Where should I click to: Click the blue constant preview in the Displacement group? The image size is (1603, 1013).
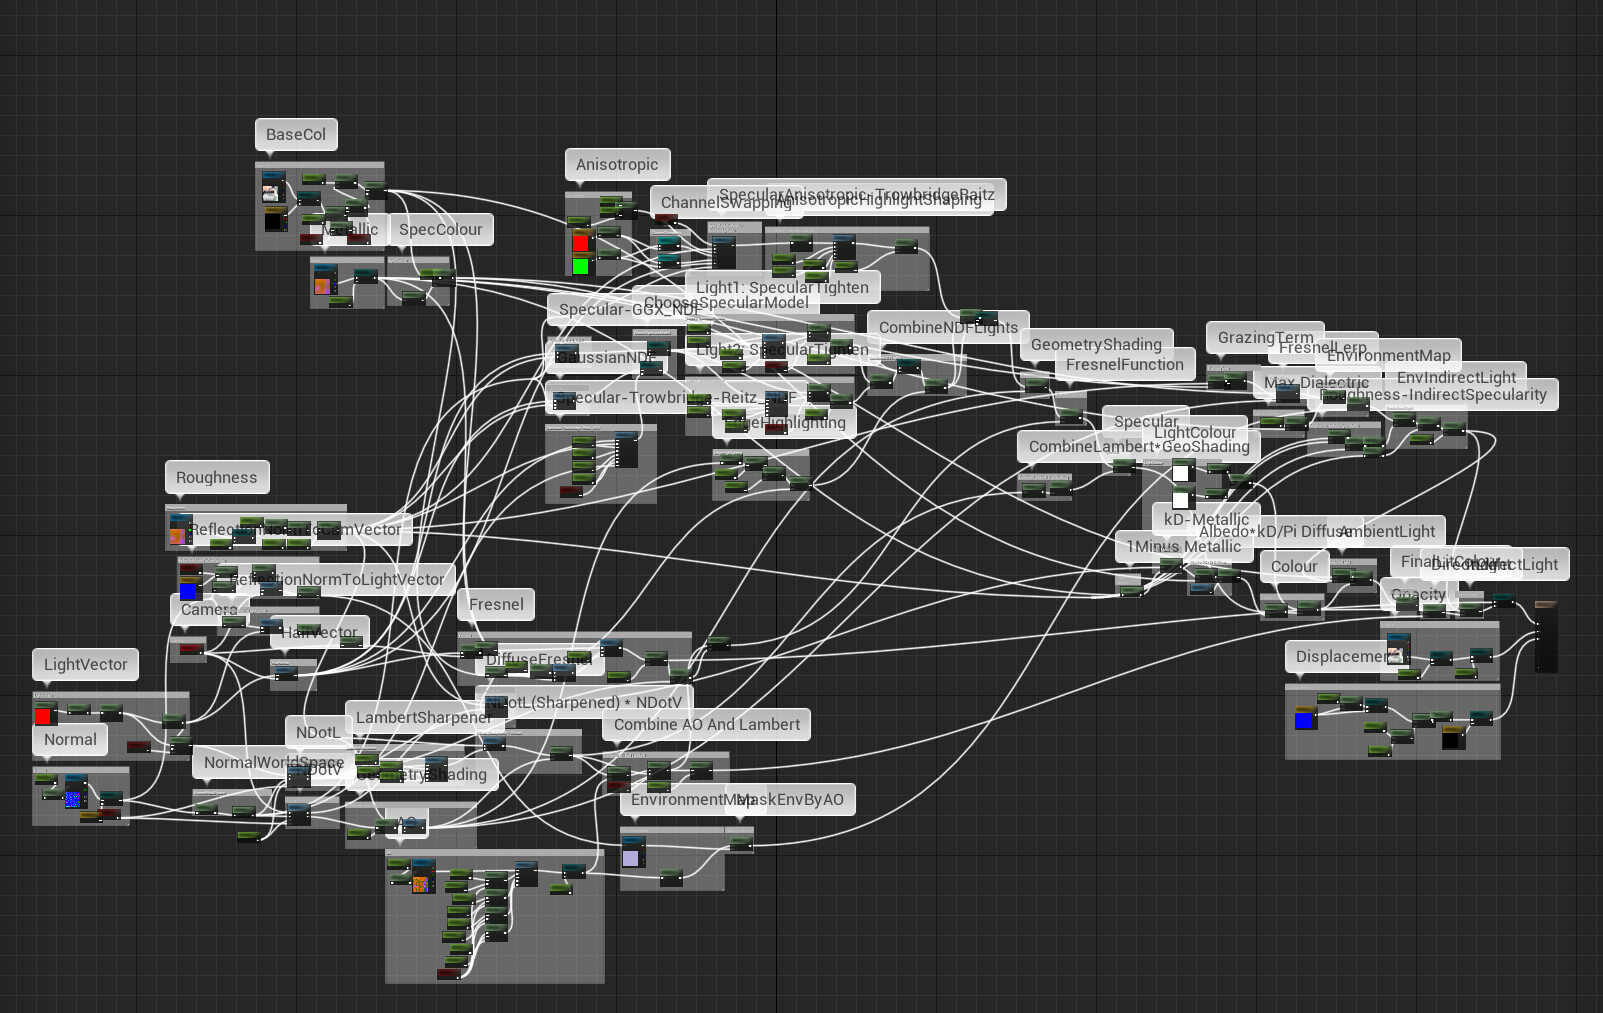coord(1303,720)
